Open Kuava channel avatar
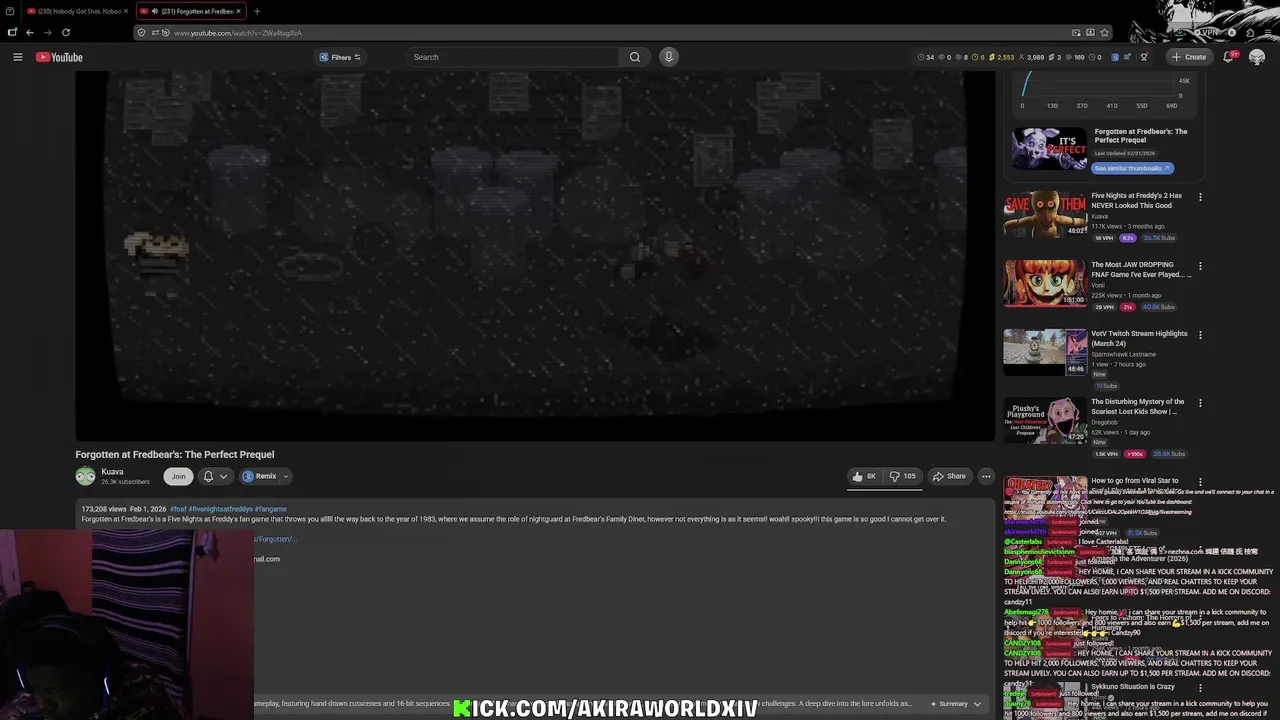Image resolution: width=1280 pixels, height=720 pixels. click(x=86, y=476)
